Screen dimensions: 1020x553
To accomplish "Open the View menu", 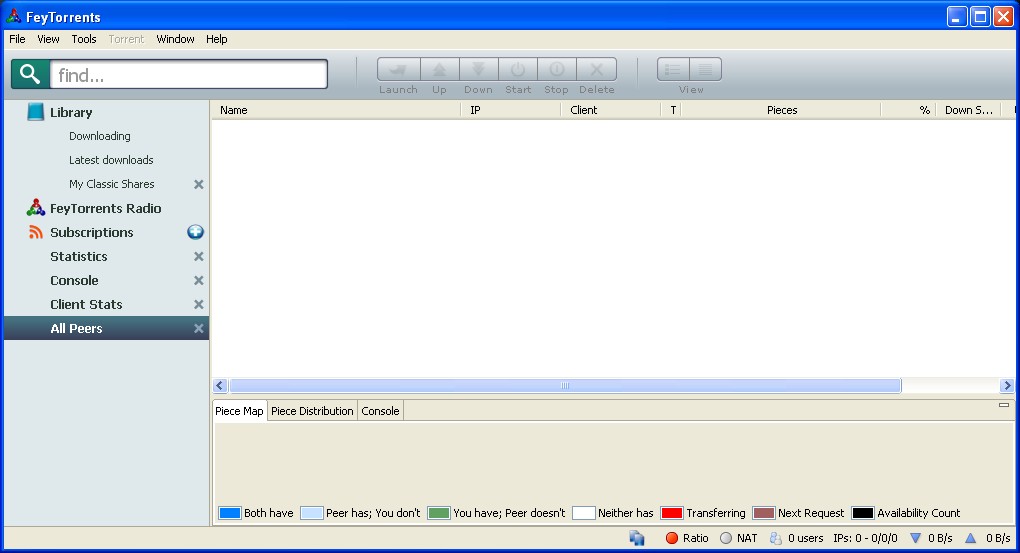I will (48, 39).
